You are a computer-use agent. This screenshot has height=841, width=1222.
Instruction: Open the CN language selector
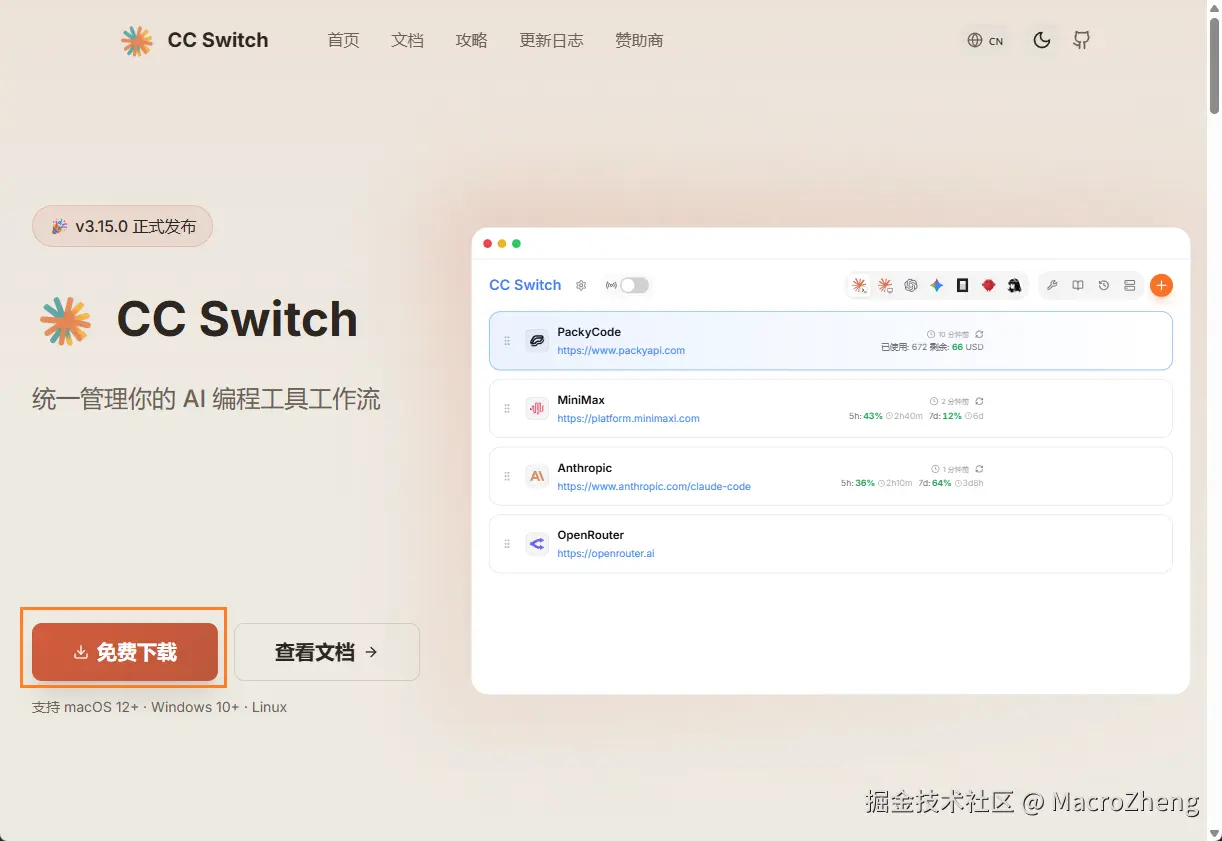click(x=986, y=41)
